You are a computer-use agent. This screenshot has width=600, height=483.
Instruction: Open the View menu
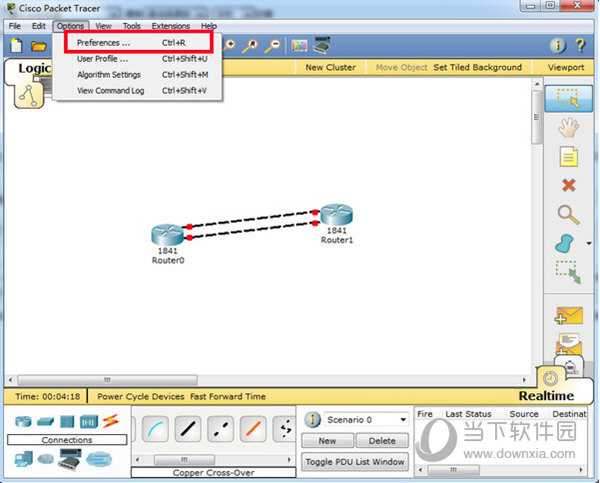pyautogui.click(x=103, y=26)
